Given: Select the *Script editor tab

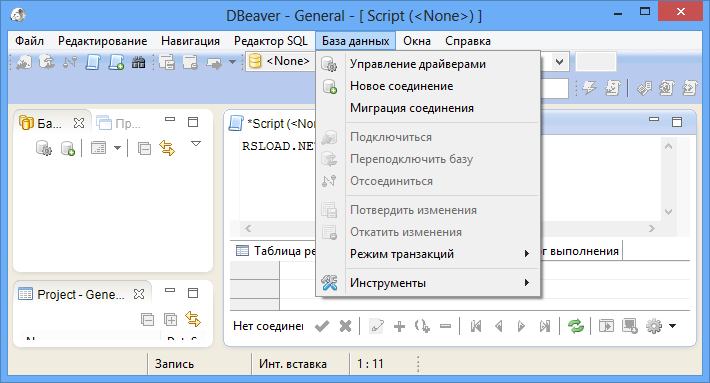Looking at the screenshot, I should coord(273,123).
